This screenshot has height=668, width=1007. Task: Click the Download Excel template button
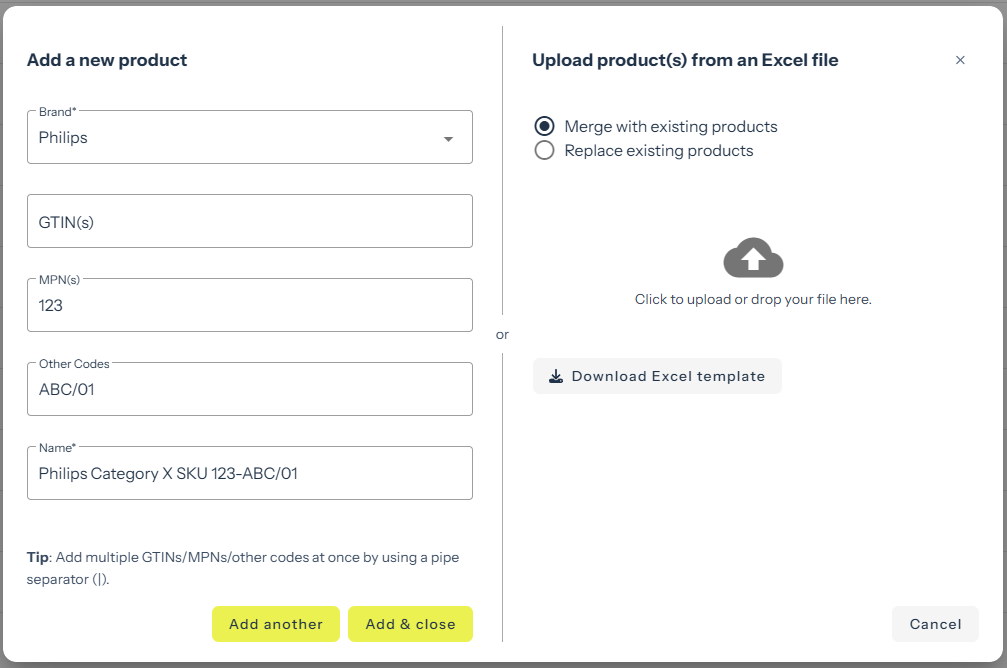pos(657,377)
